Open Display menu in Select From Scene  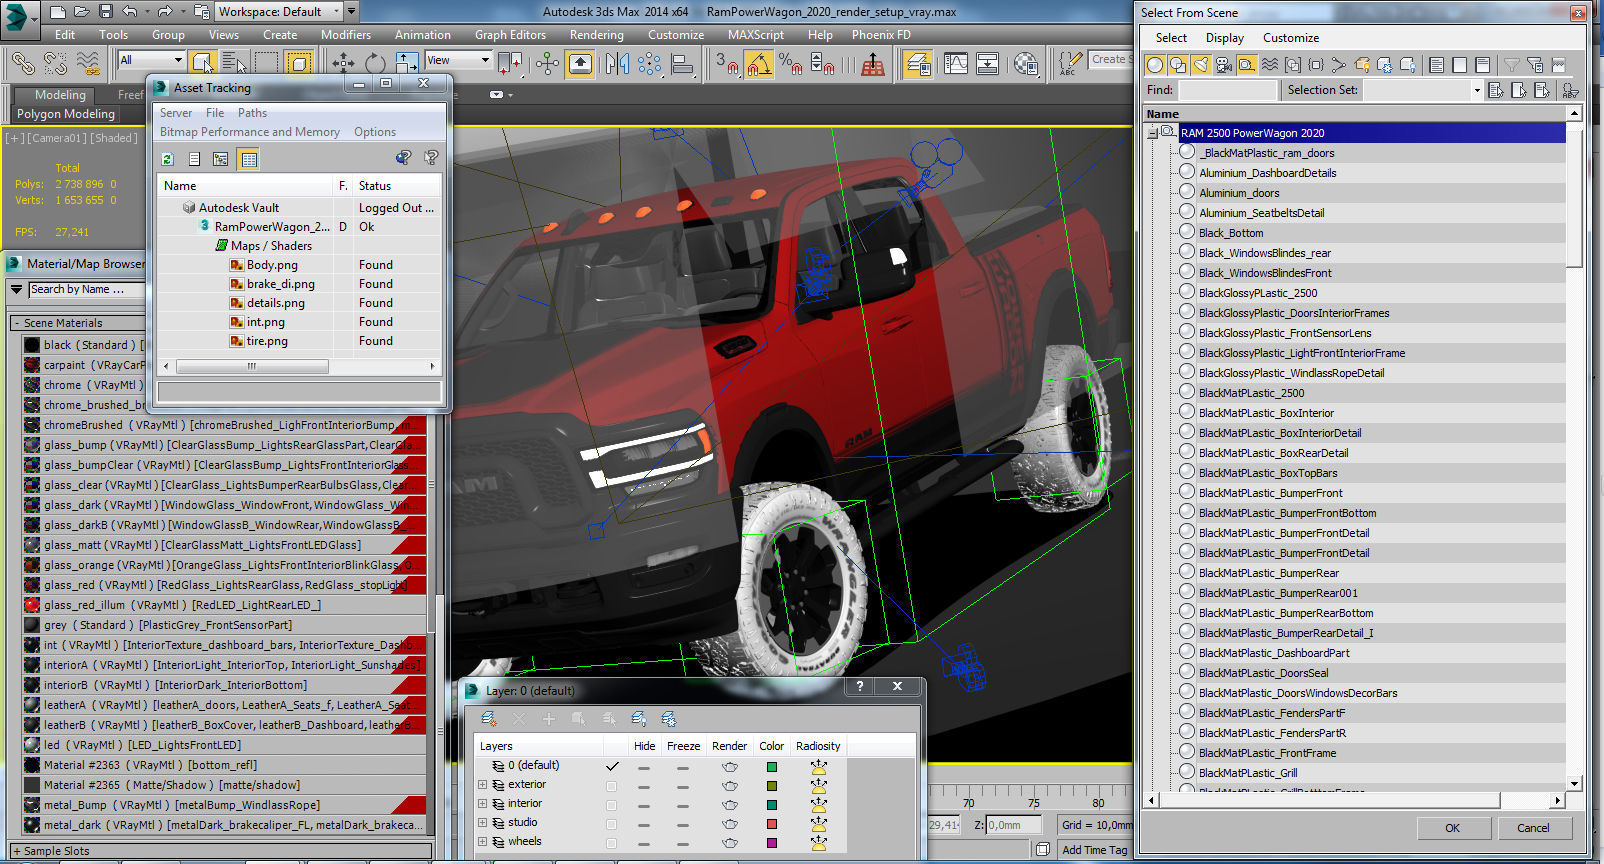(x=1225, y=38)
